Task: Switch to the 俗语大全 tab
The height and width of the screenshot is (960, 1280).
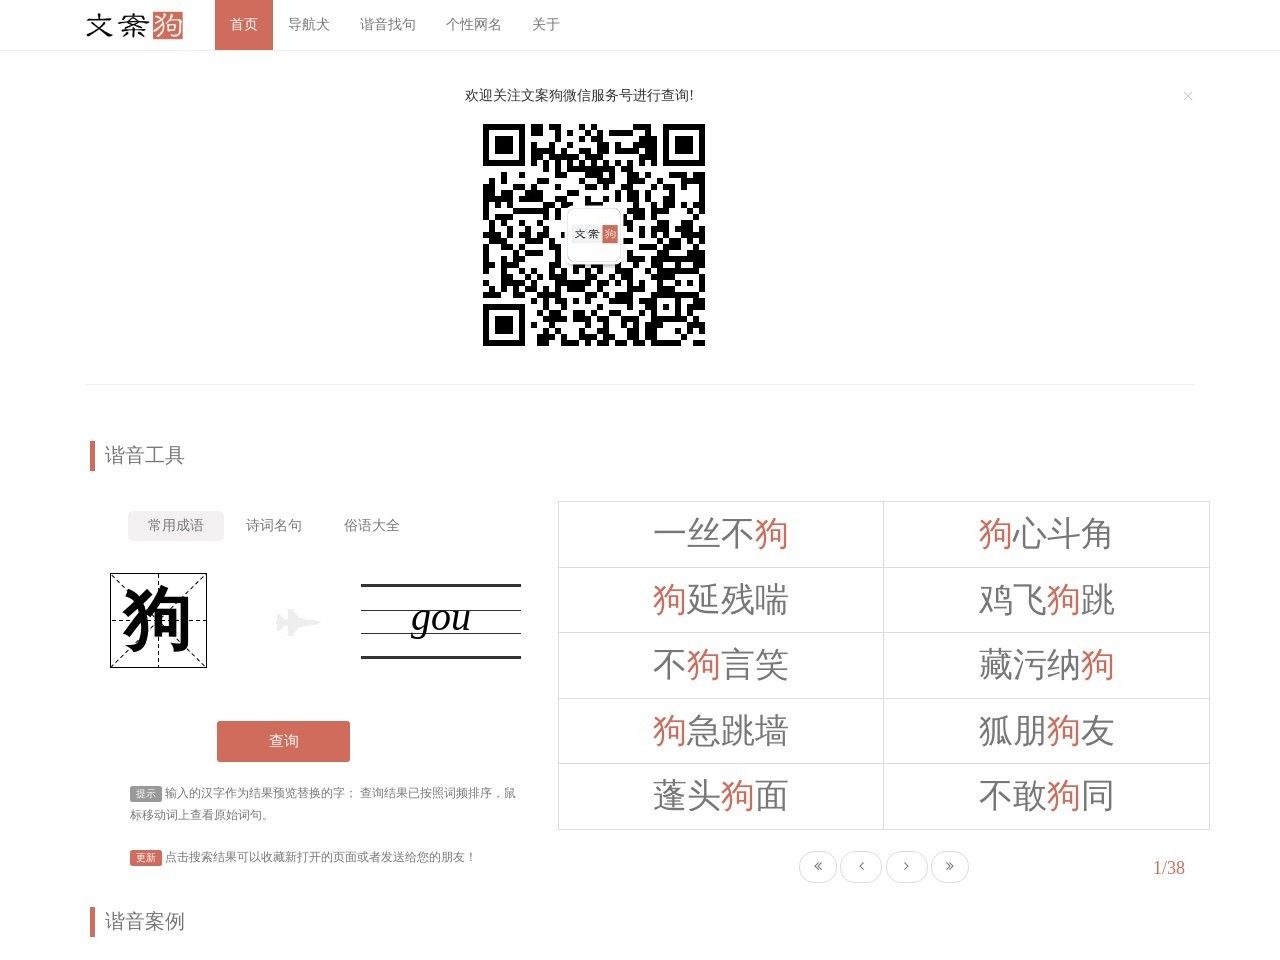Action: (x=371, y=525)
